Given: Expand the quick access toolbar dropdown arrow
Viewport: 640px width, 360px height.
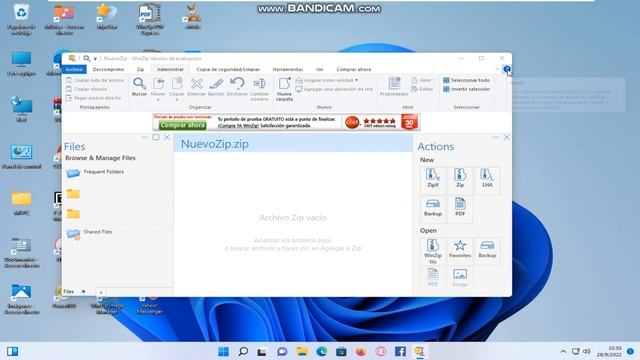Looking at the screenshot, I should tap(95, 59).
